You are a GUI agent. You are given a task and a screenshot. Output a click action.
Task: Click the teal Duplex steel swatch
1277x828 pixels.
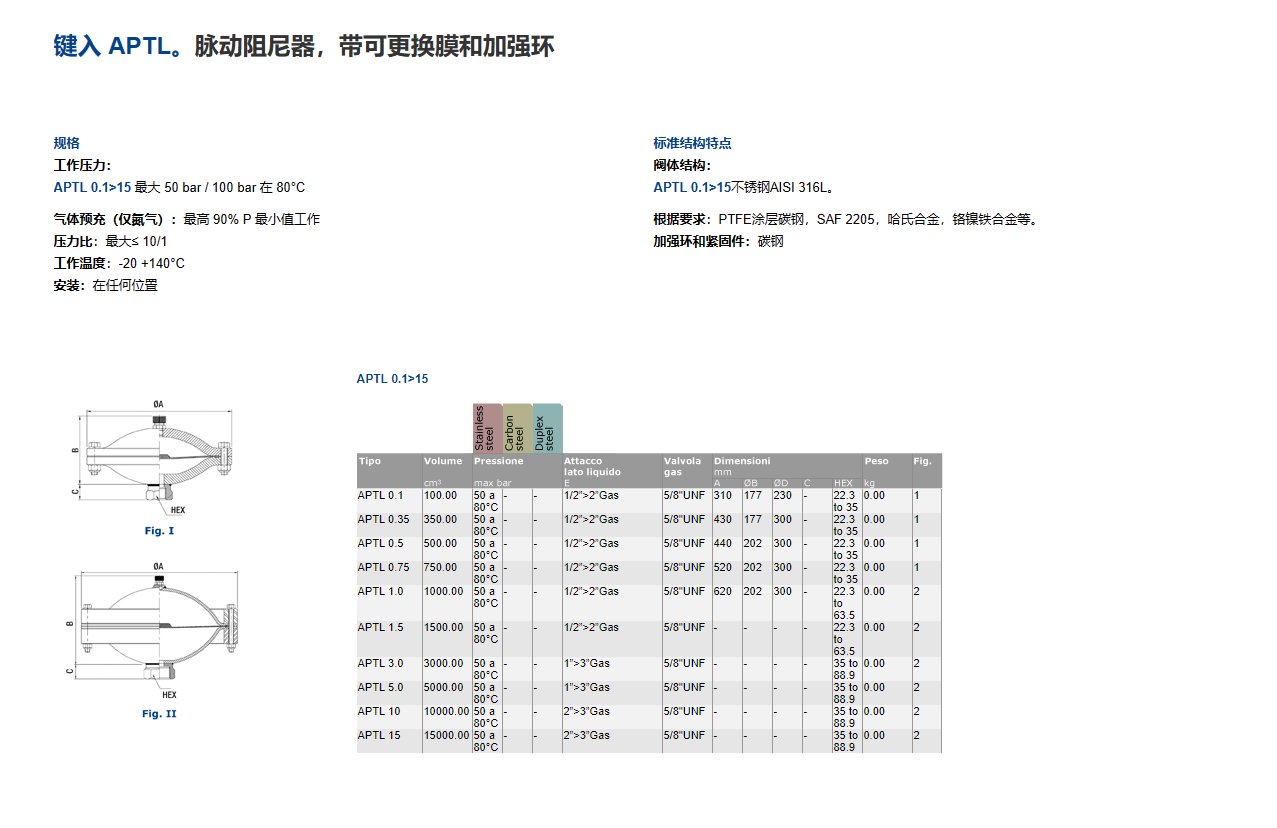pos(548,428)
